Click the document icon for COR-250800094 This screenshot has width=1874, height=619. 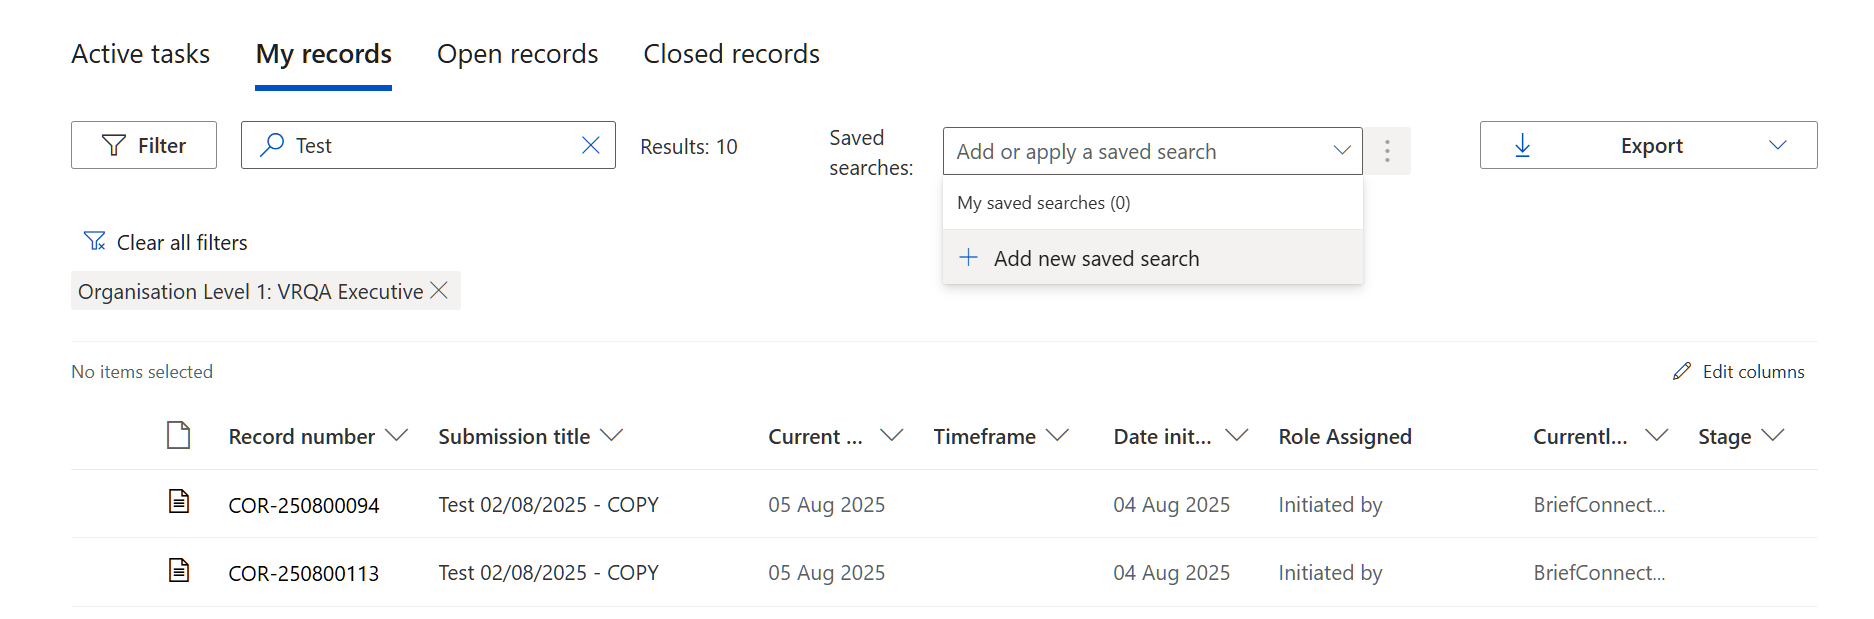tap(179, 502)
